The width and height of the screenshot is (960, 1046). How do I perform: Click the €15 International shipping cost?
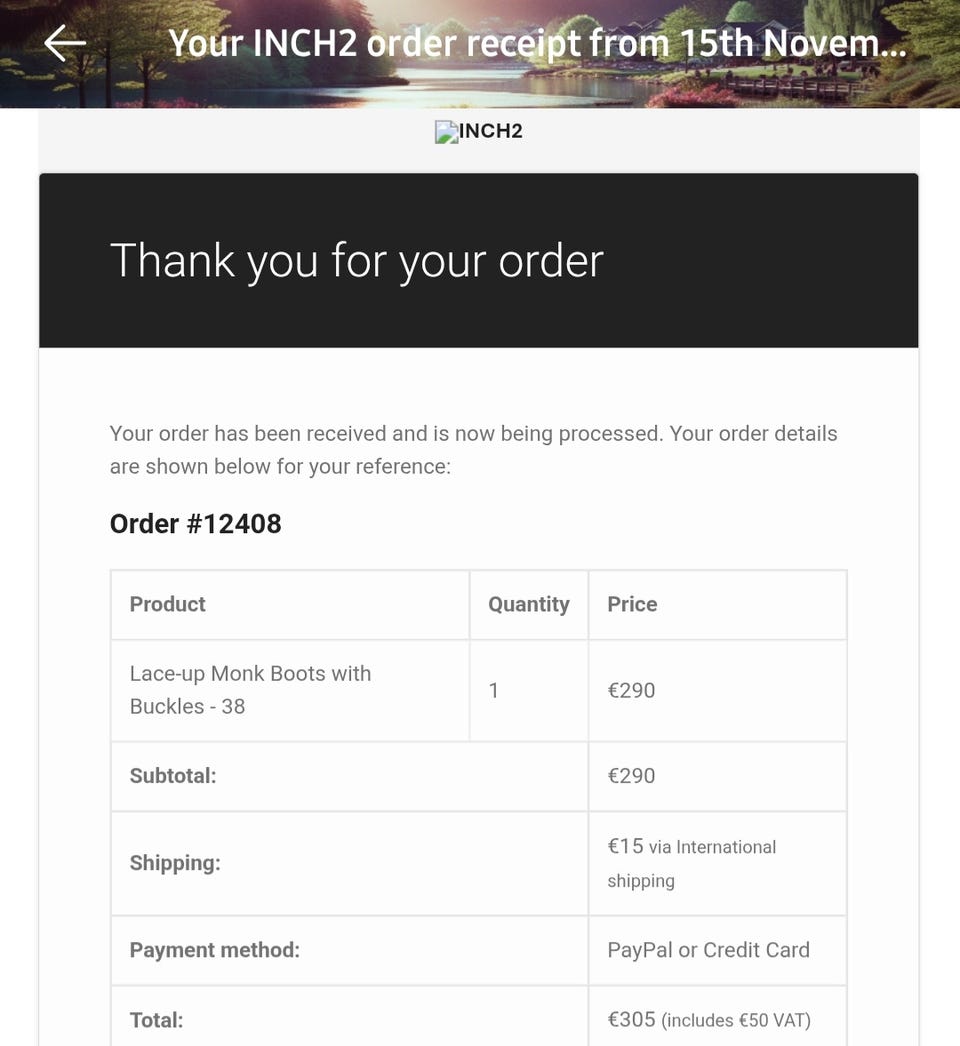click(691, 862)
